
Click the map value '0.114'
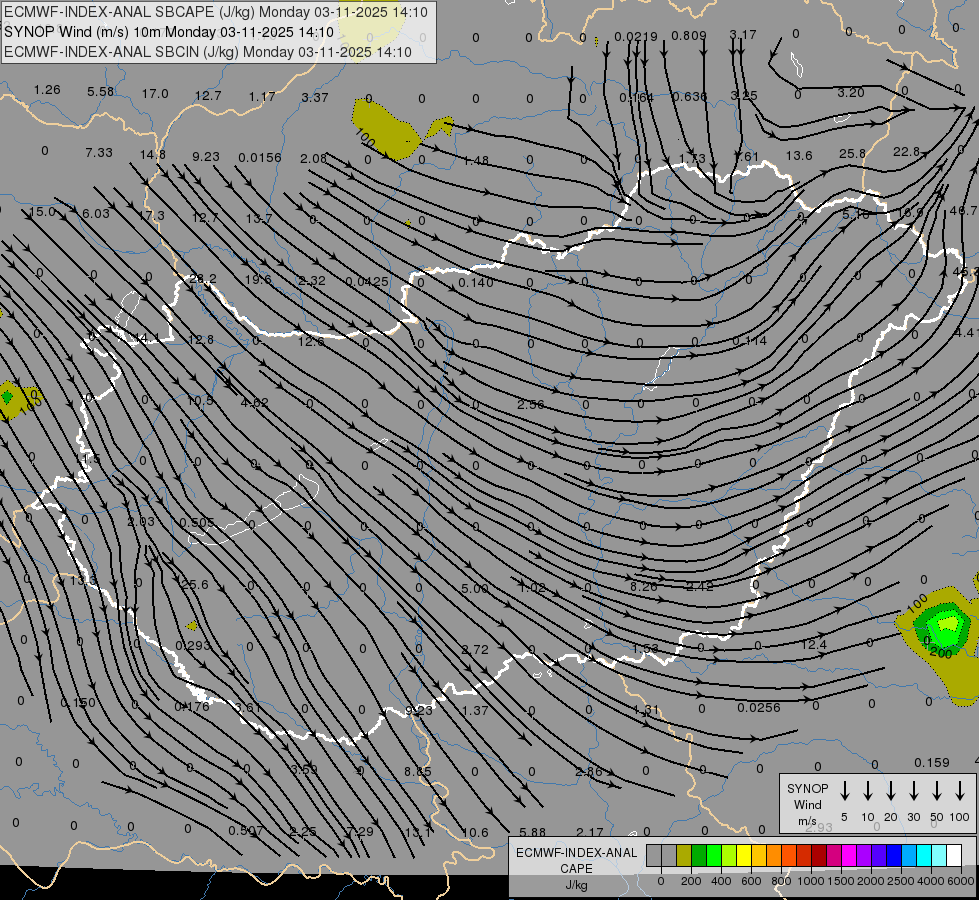click(x=749, y=340)
